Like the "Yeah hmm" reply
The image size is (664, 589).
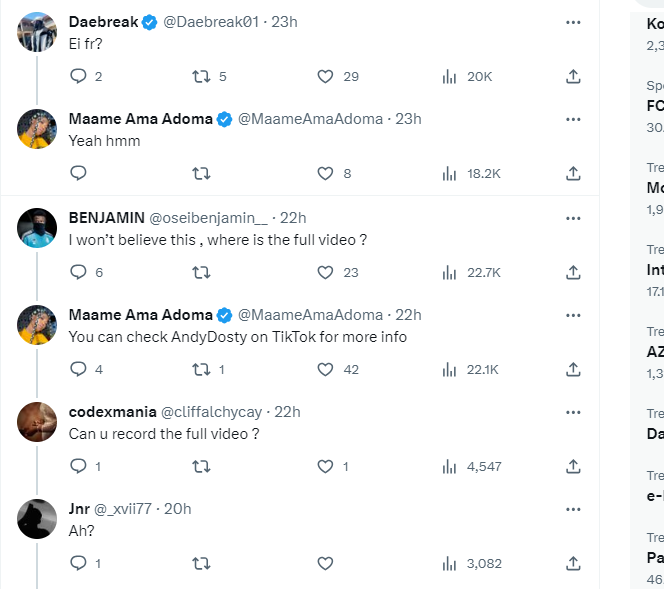tap(325, 173)
